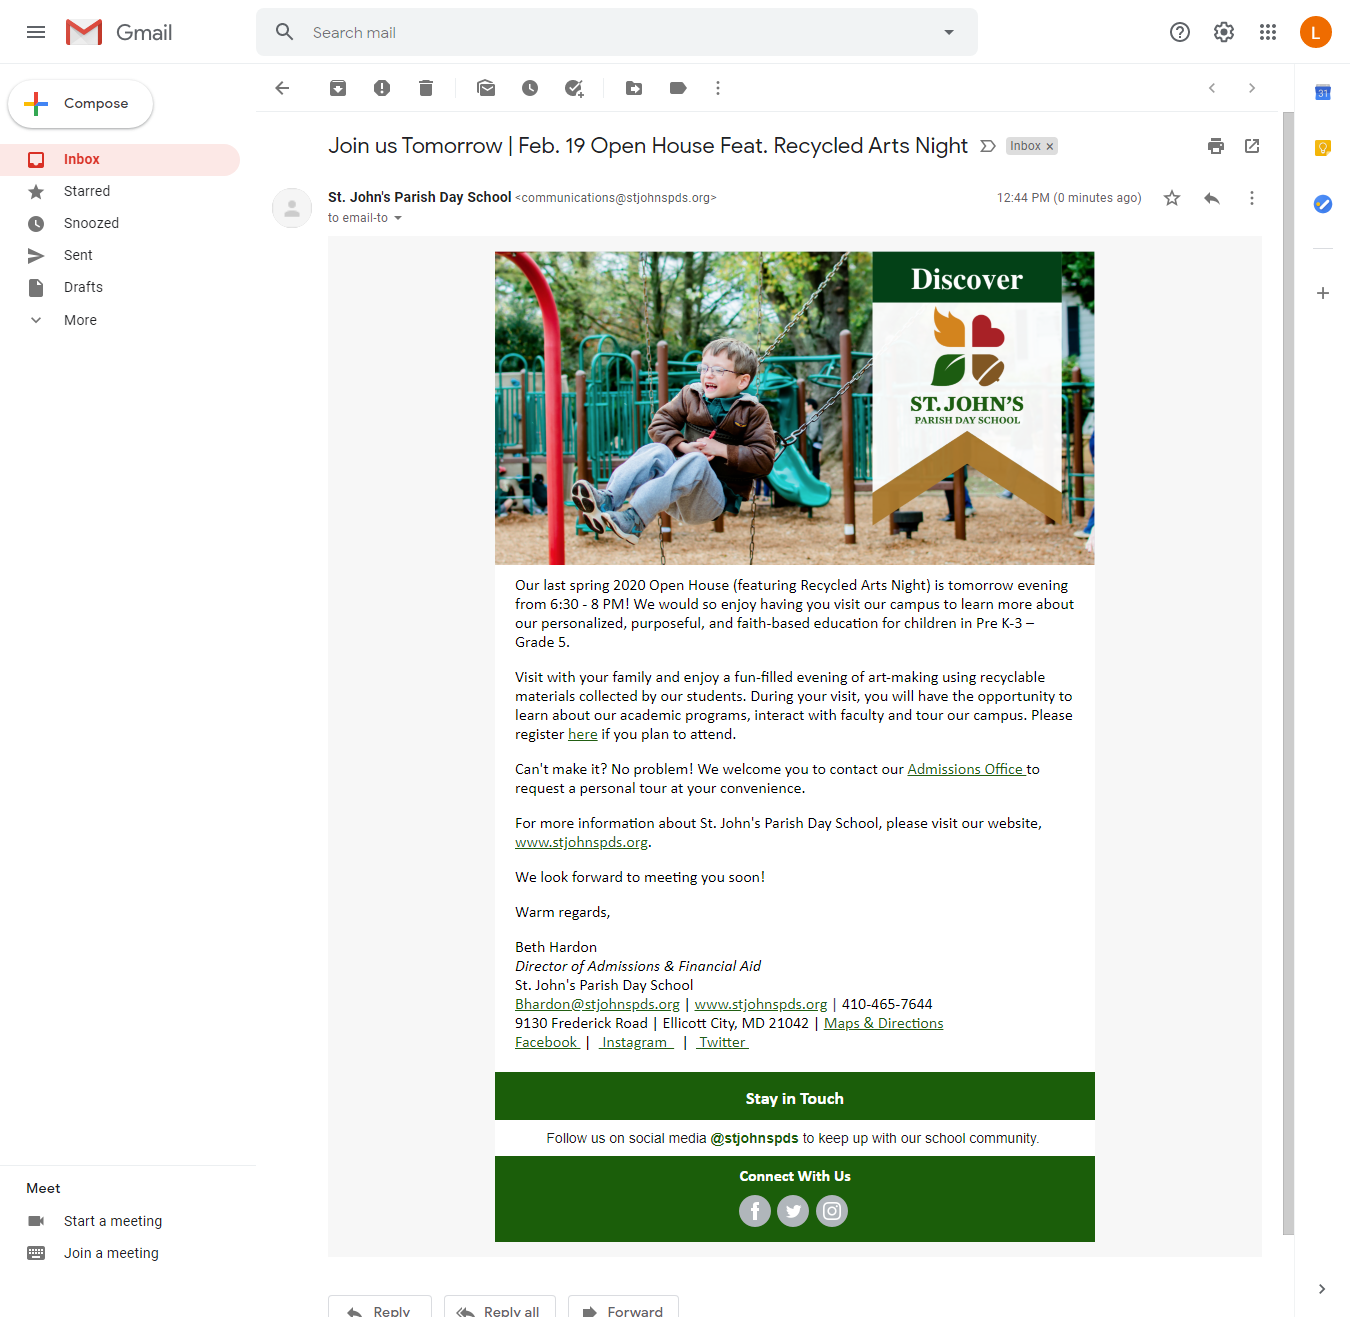Viewport: 1350px width, 1317px height.
Task: Click the Gmail logo
Action: tap(119, 32)
